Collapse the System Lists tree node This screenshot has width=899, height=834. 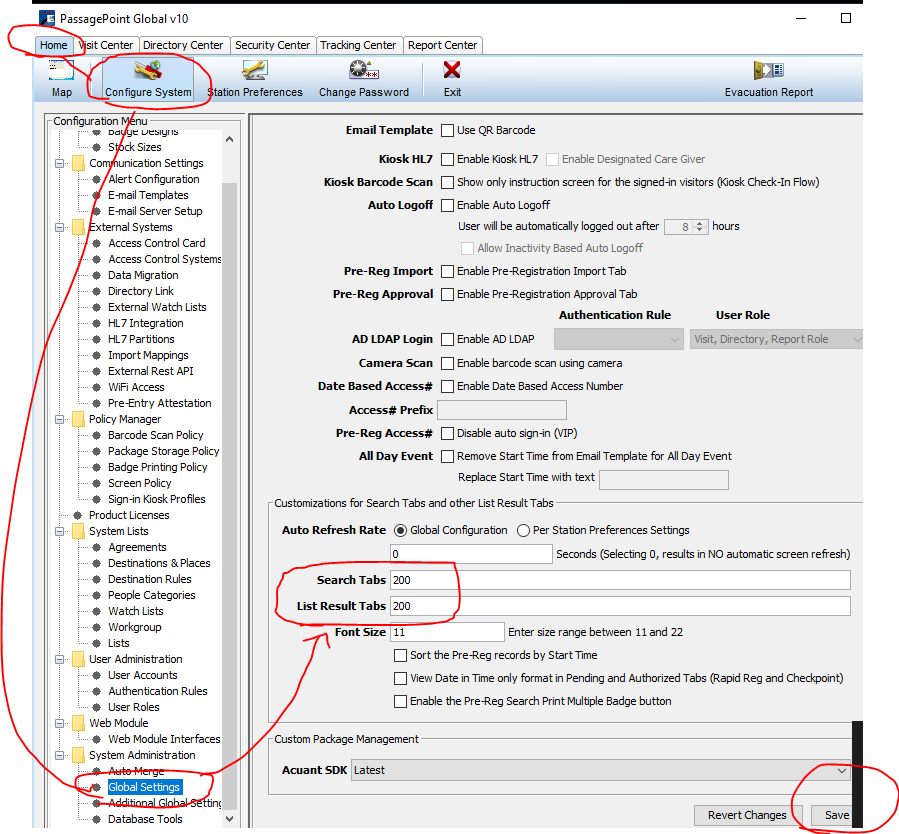59,531
